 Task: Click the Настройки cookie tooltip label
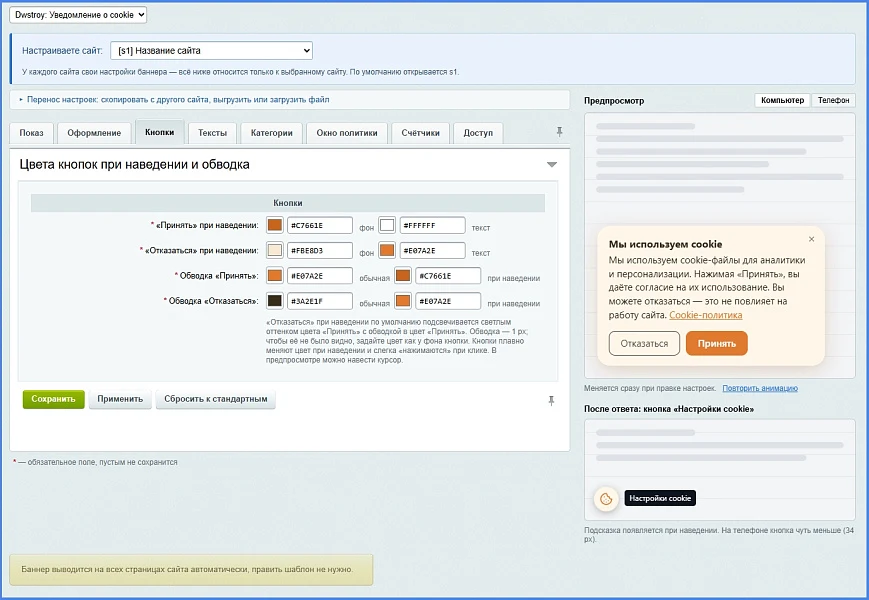point(660,498)
